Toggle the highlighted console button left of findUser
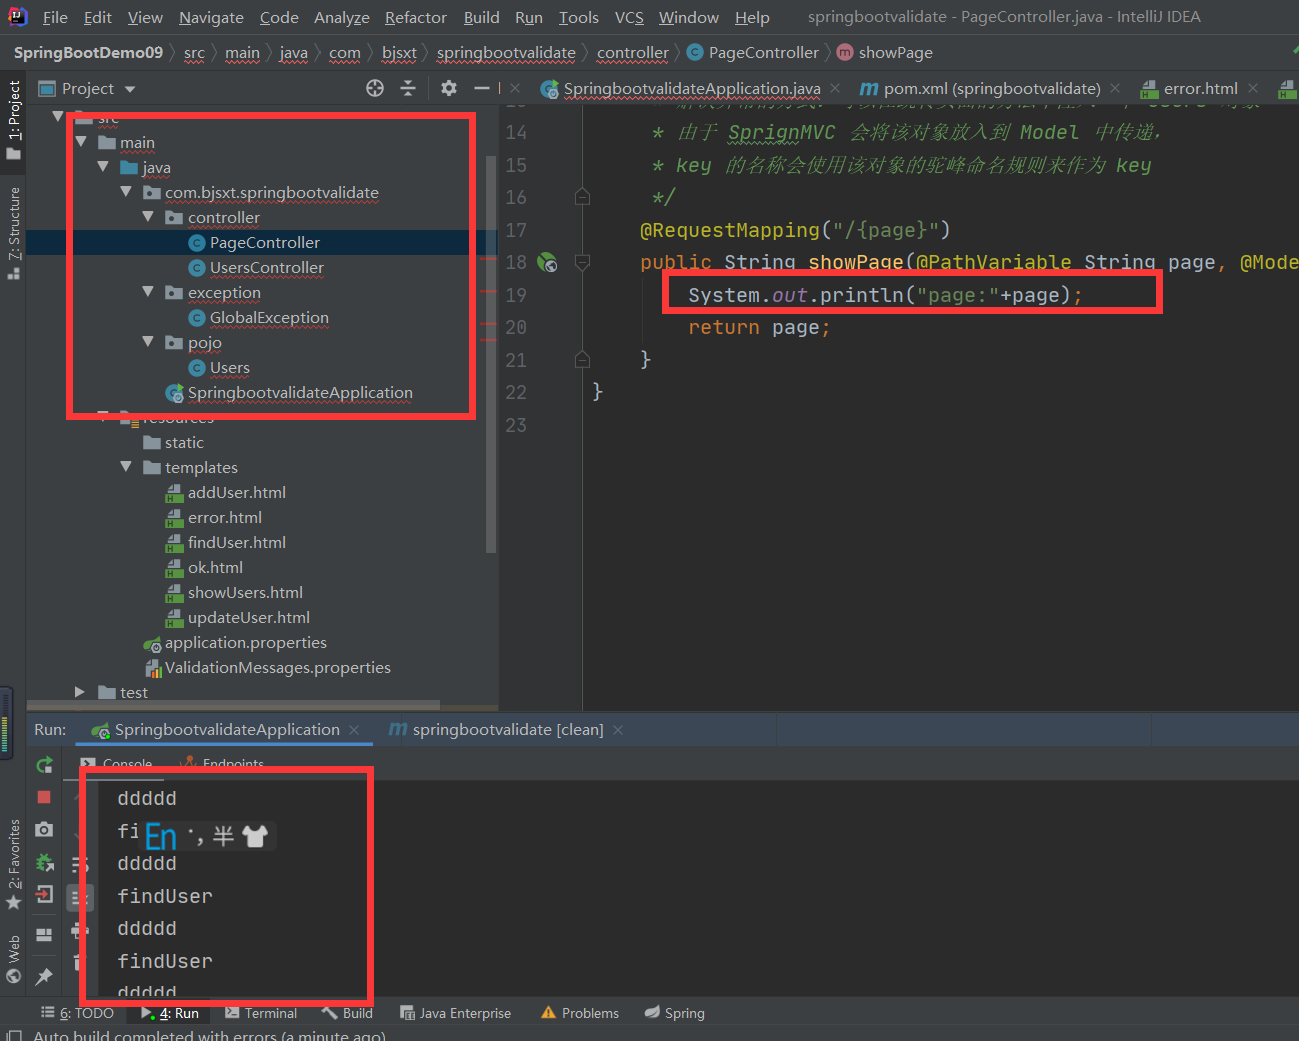This screenshot has height=1041, width=1299. point(80,897)
